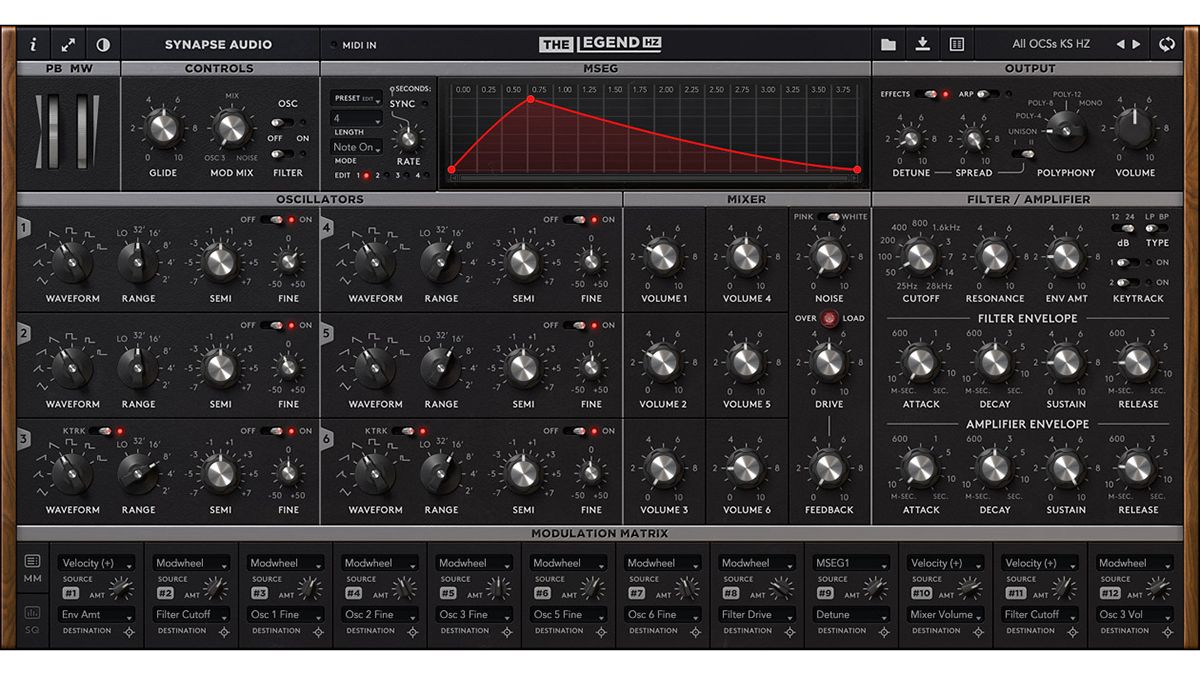Toggle the contrast theme icon
Viewport: 1200px width, 675px height.
click(x=102, y=44)
